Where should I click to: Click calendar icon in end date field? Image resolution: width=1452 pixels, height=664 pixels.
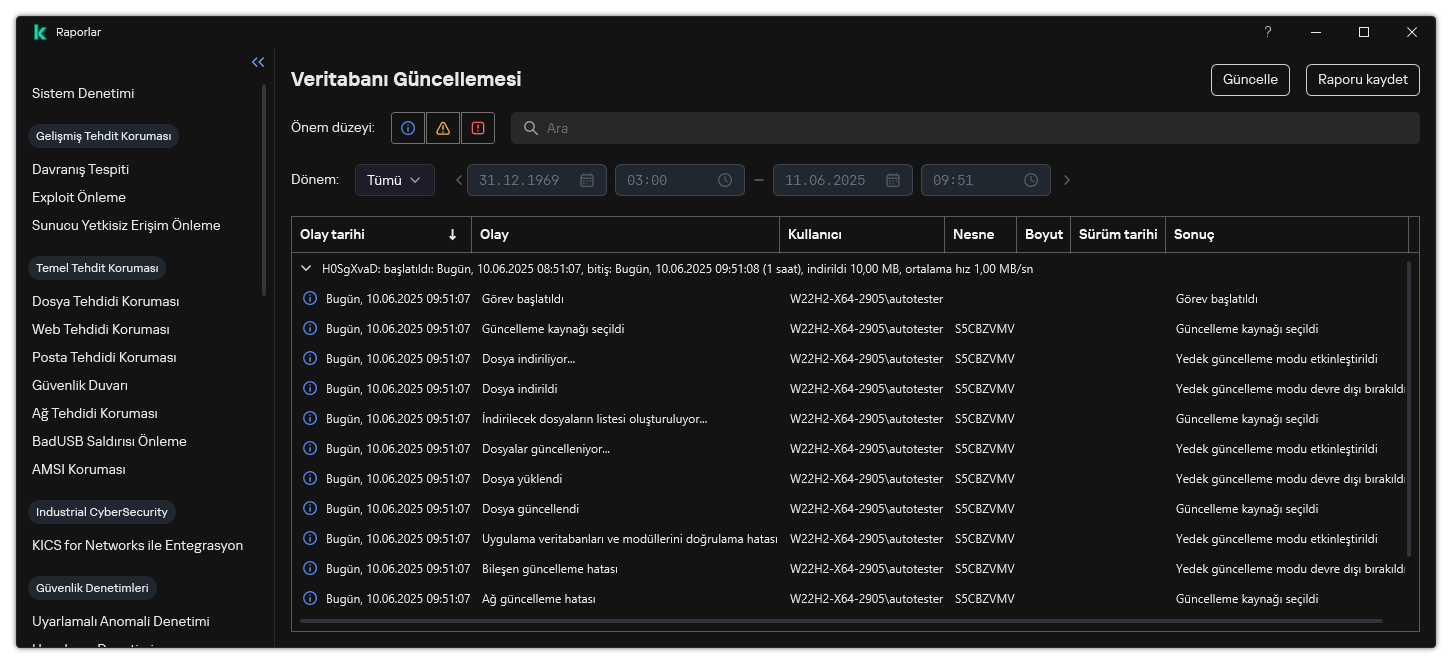(x=895, y=180)
